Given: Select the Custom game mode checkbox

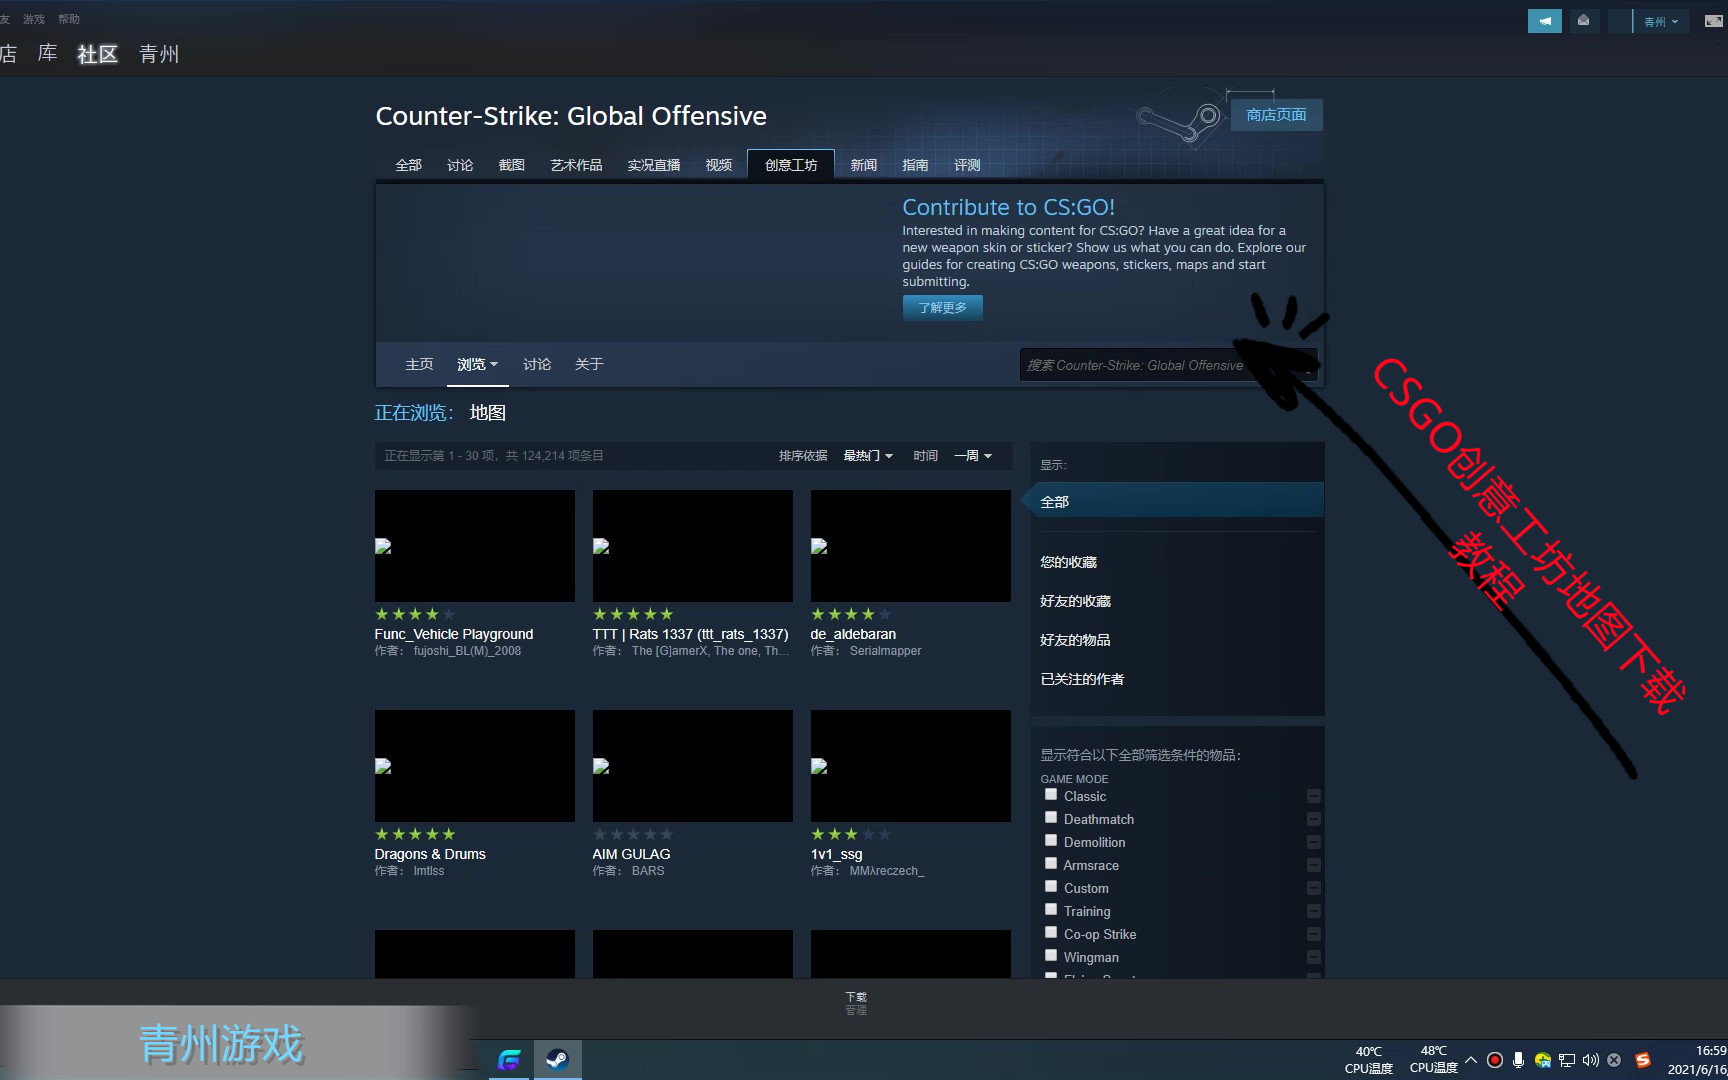Looking at the screenshot, I should click(1051, 886).
